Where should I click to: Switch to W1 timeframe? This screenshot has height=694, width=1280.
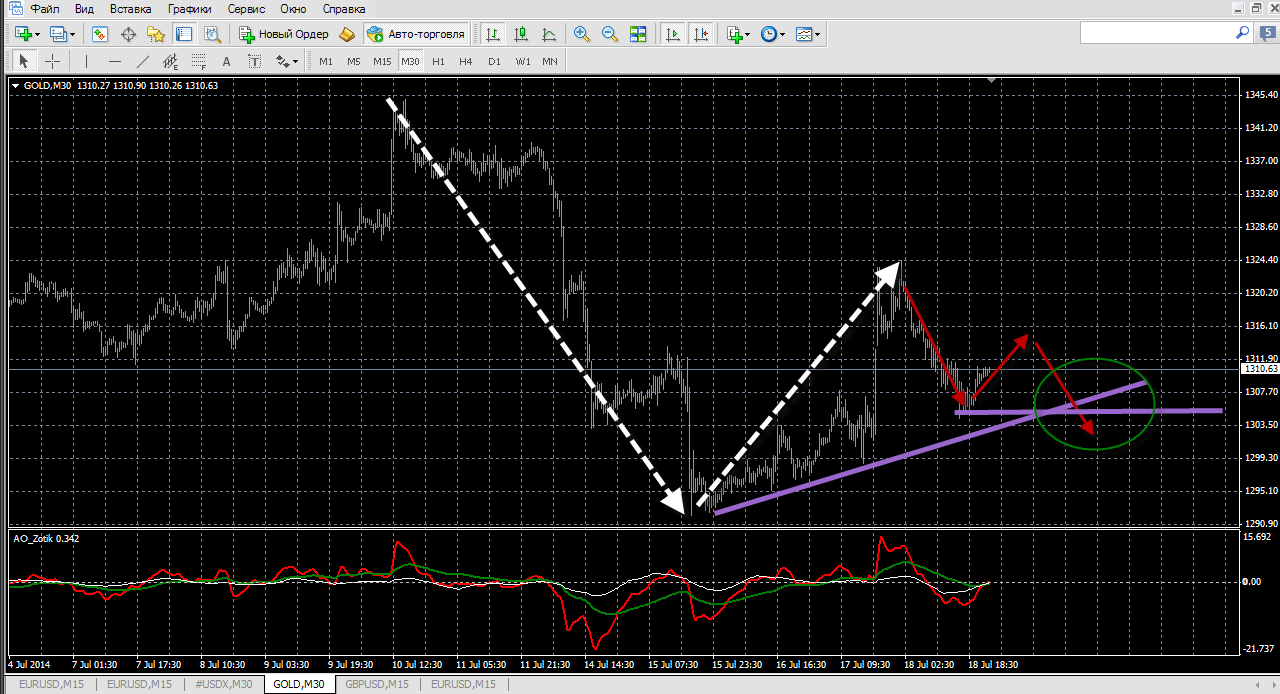522,61
